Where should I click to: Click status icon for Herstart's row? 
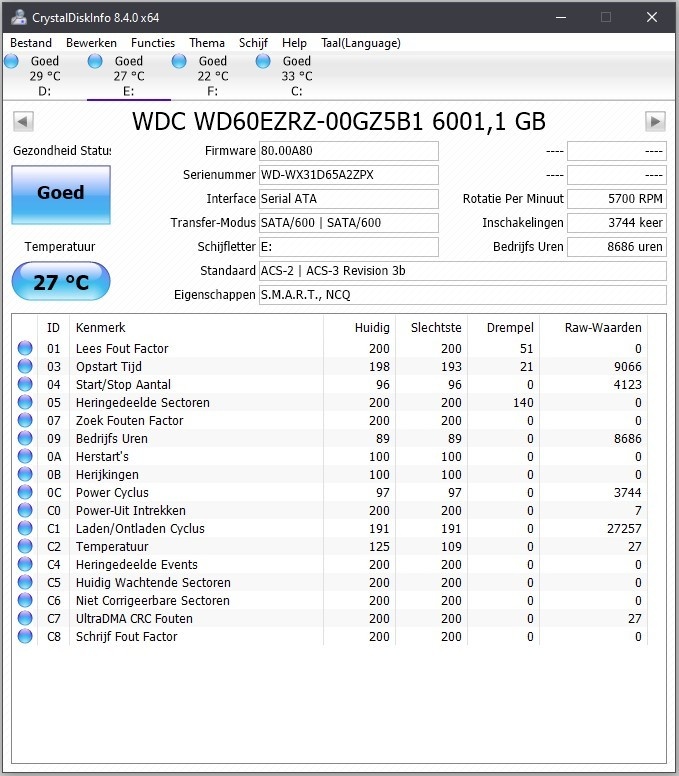[x=25, y=456]
